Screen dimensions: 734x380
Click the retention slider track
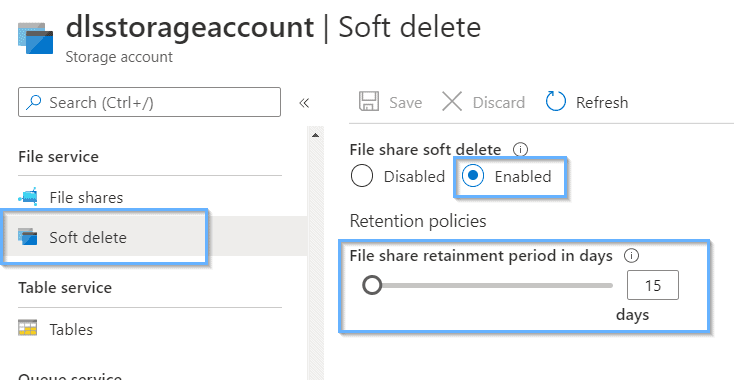488,285
